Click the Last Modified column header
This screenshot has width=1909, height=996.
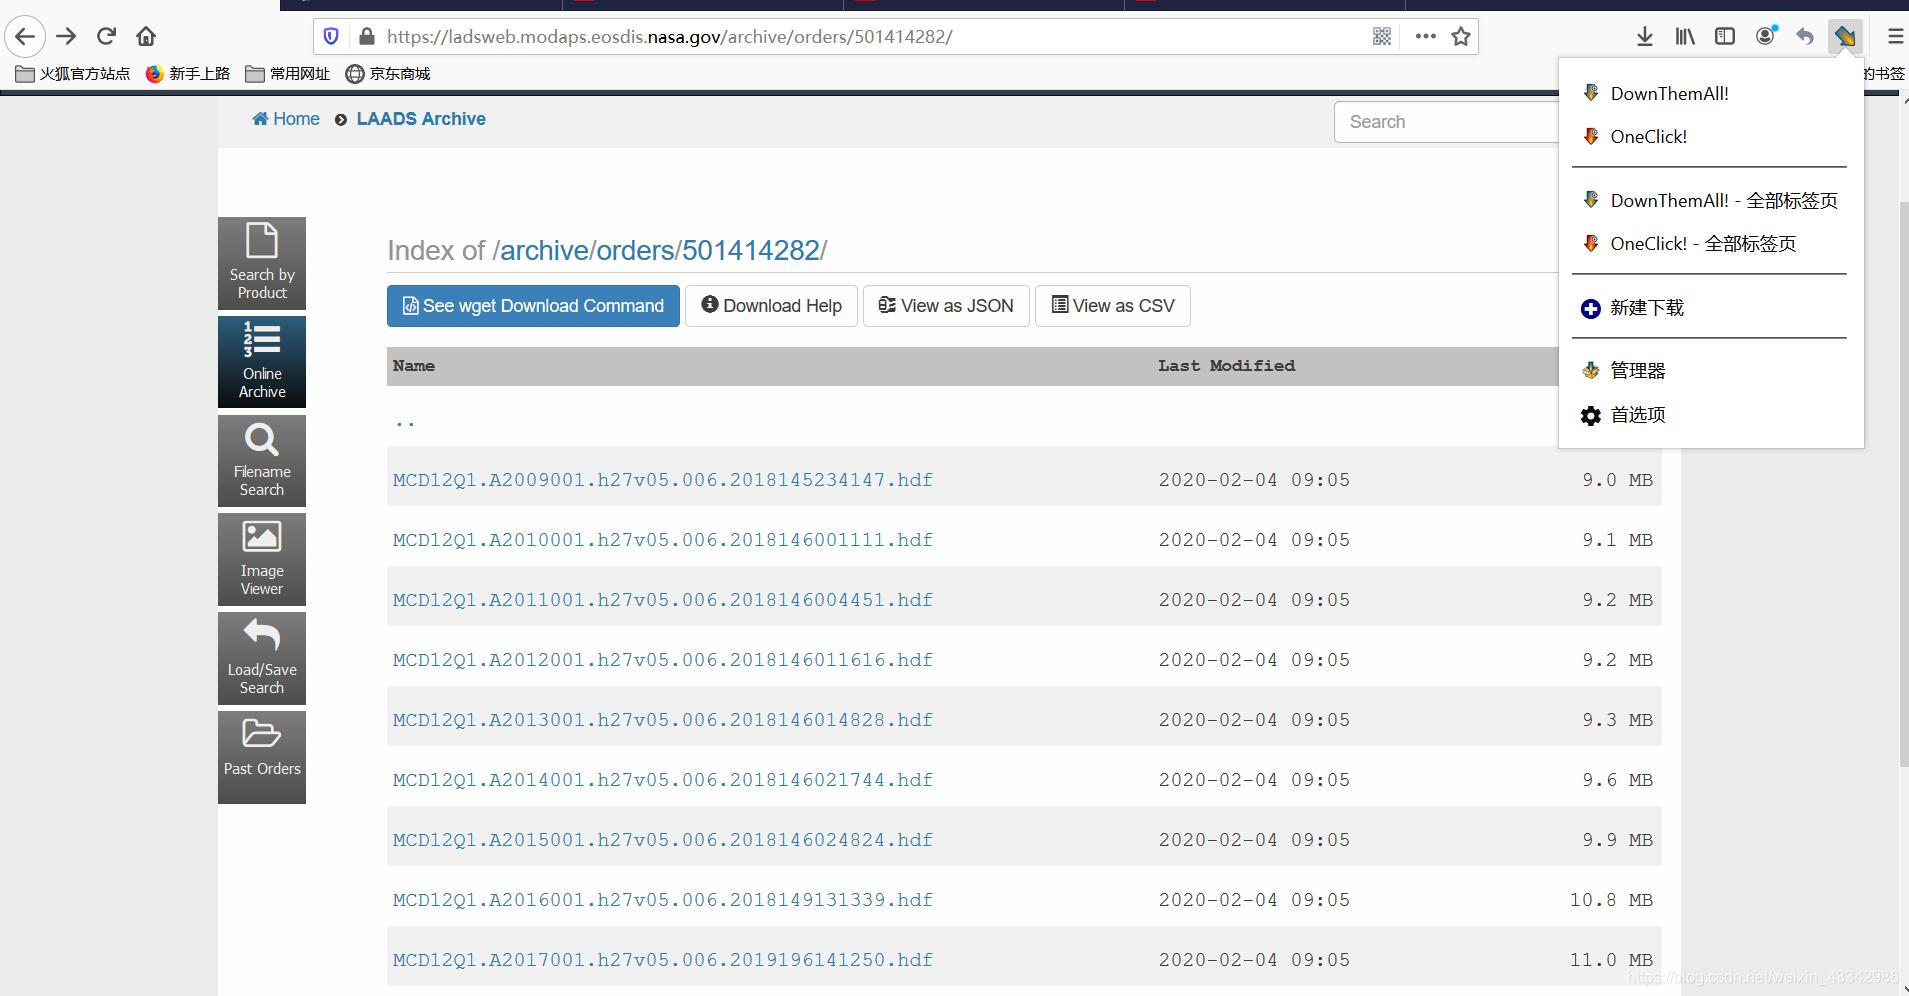tap(1226, 366)
